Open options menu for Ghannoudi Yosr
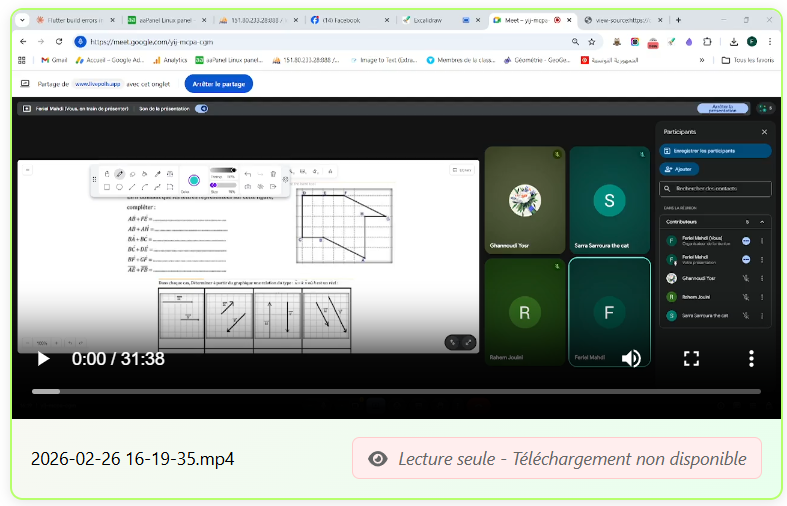 [762, 278]
